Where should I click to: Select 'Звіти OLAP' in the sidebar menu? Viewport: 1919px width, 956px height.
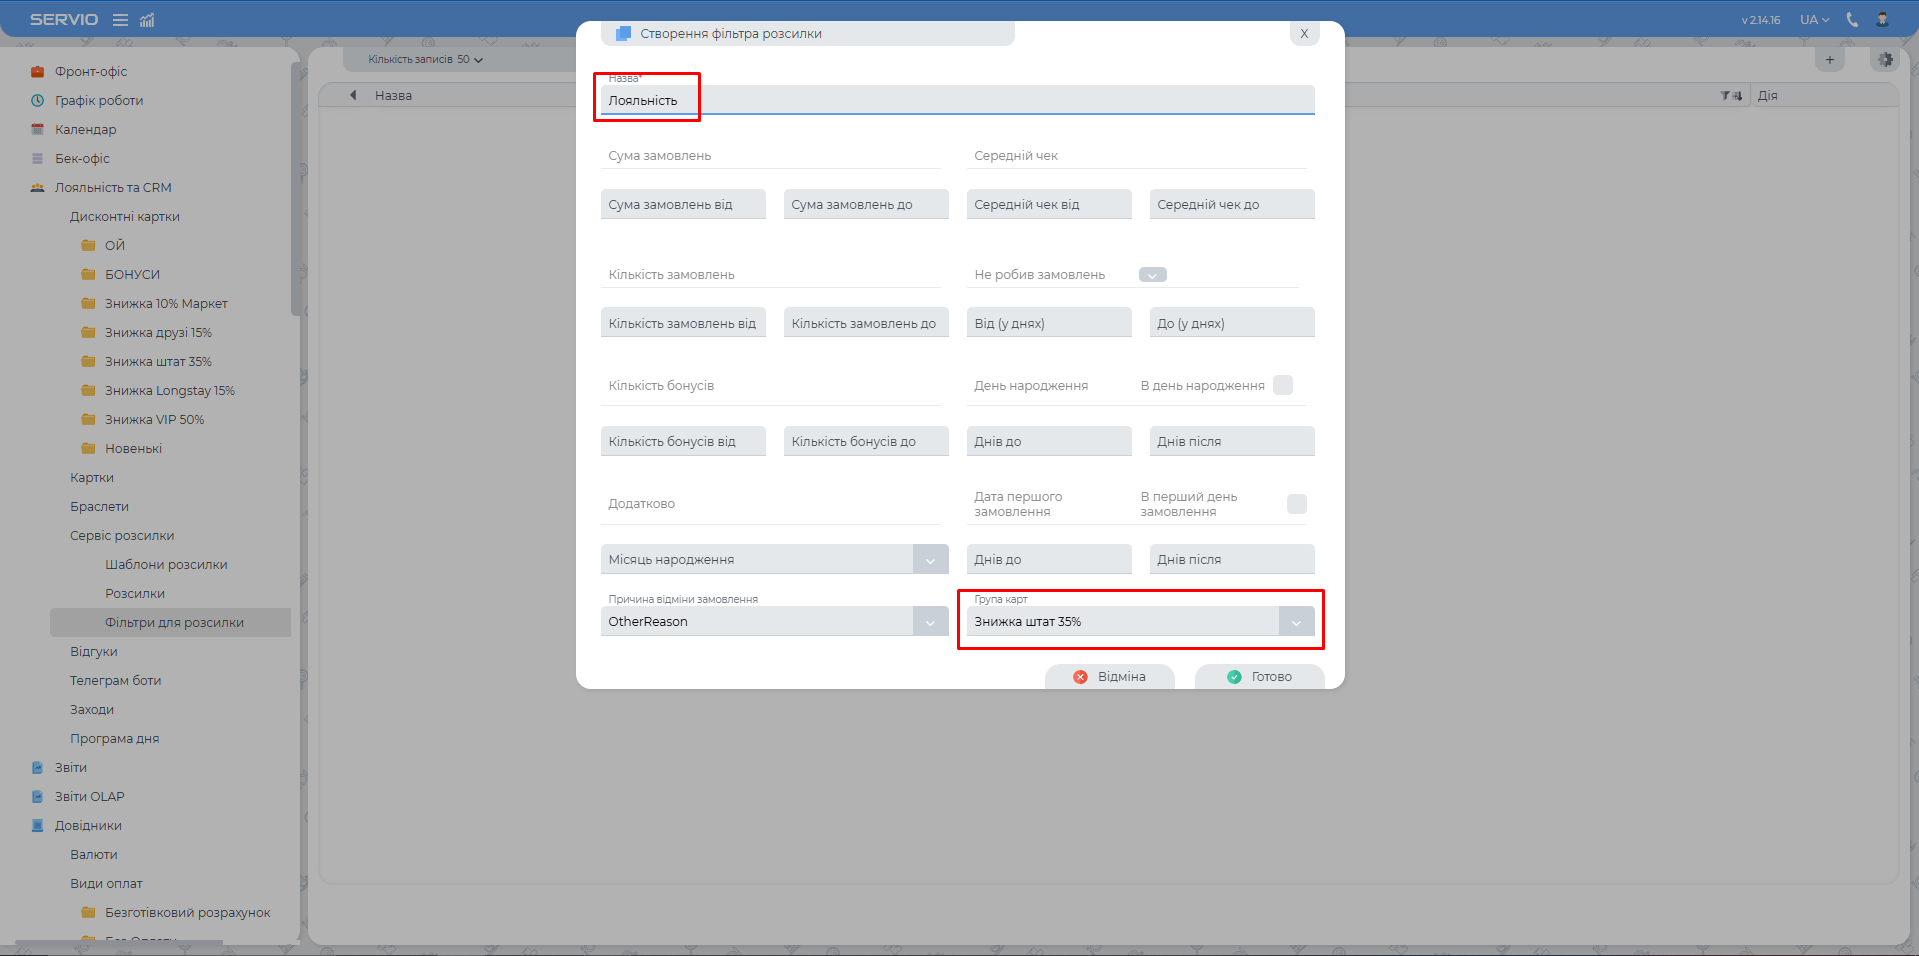click(x=89, y=796)
